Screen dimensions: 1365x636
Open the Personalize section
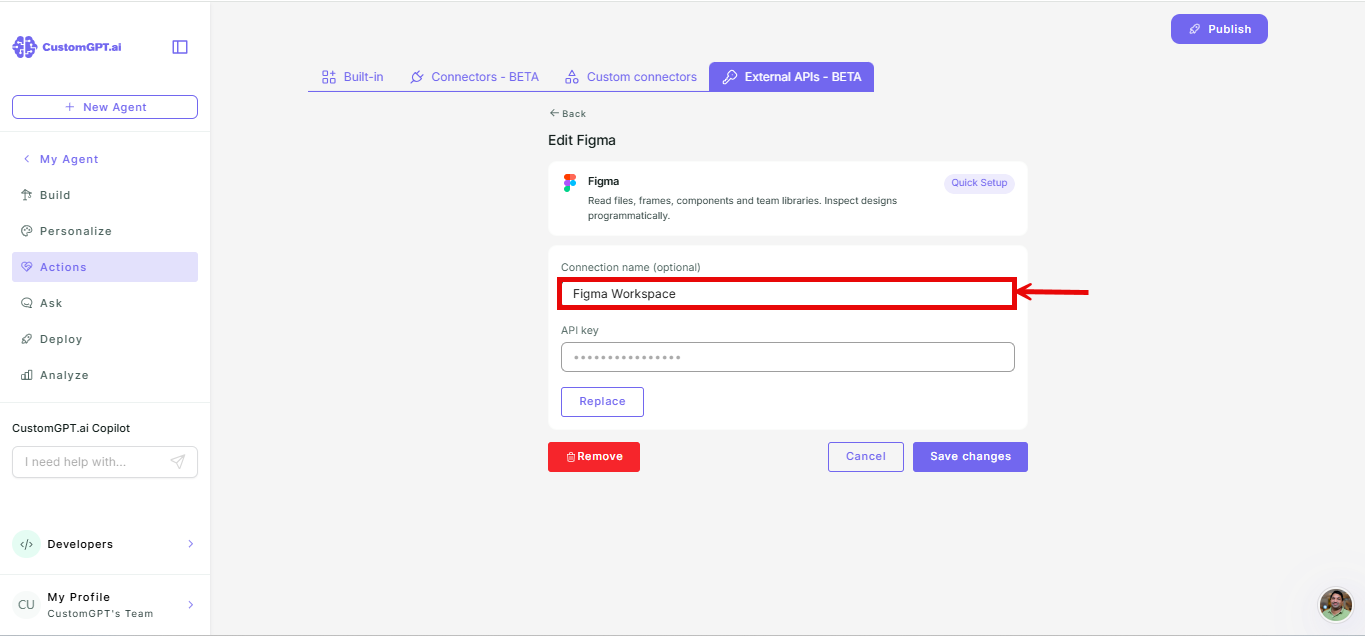click(105, 231)
